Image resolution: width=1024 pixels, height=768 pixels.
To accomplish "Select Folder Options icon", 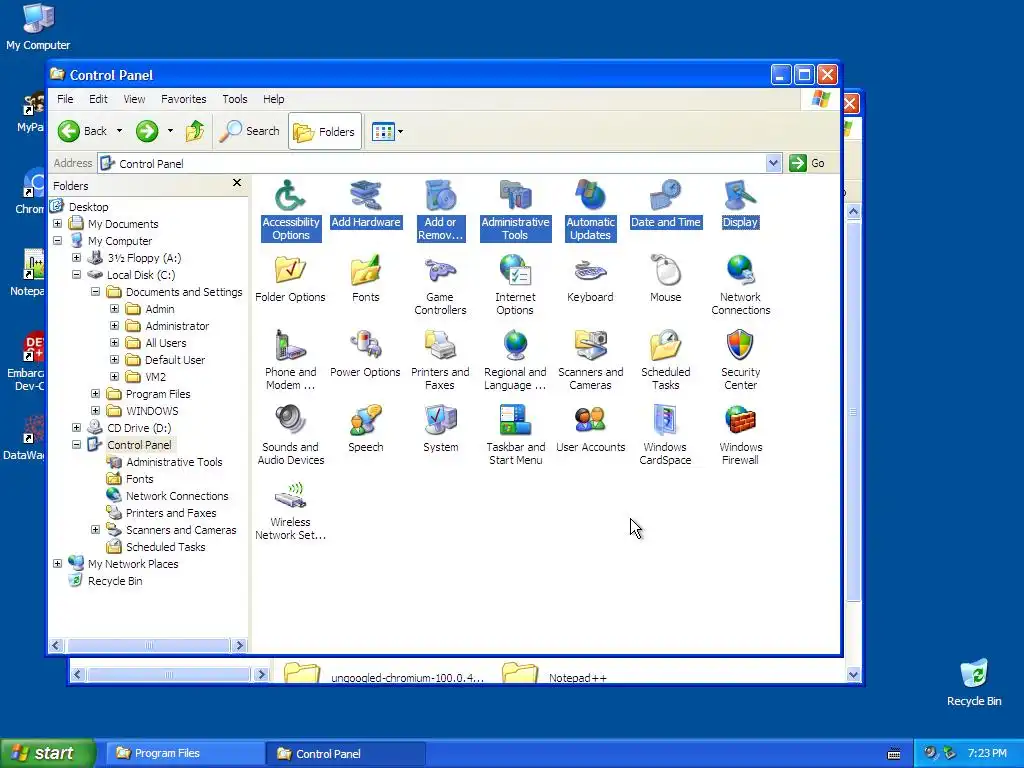I will pos(290,279).
